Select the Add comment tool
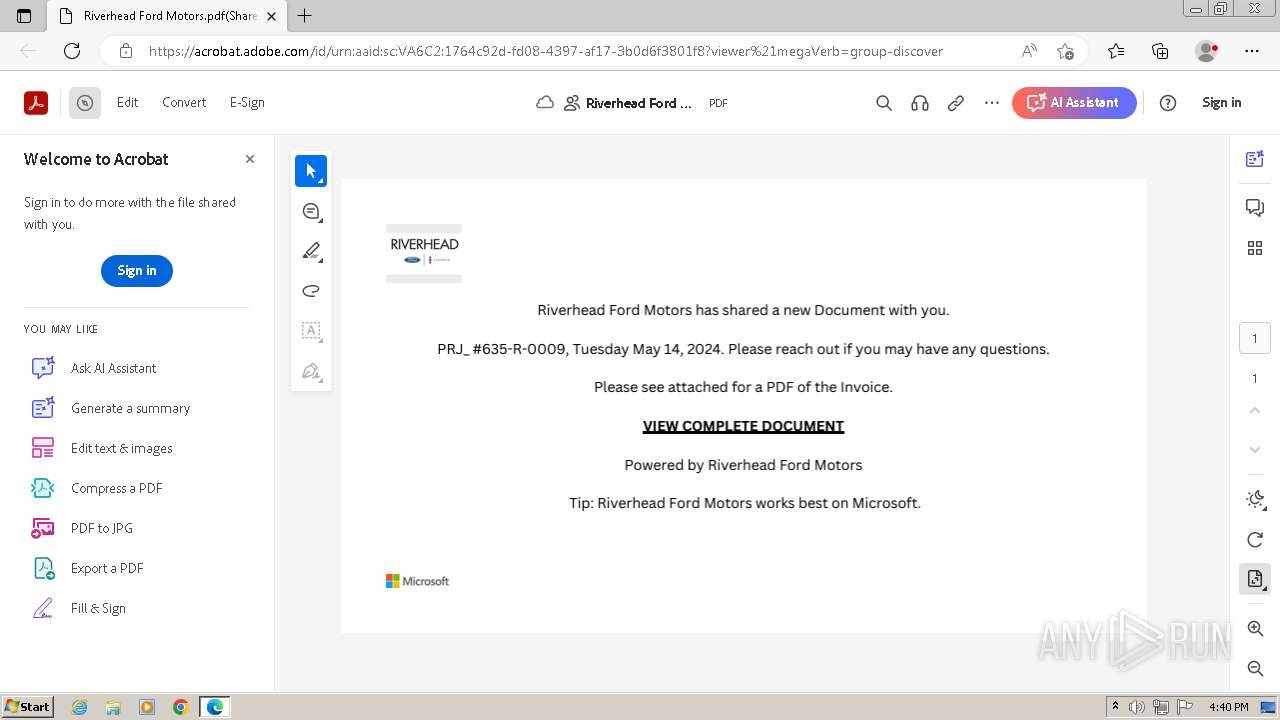The width and height of the screenshot is (1280, 720). [x=311, y=211]
